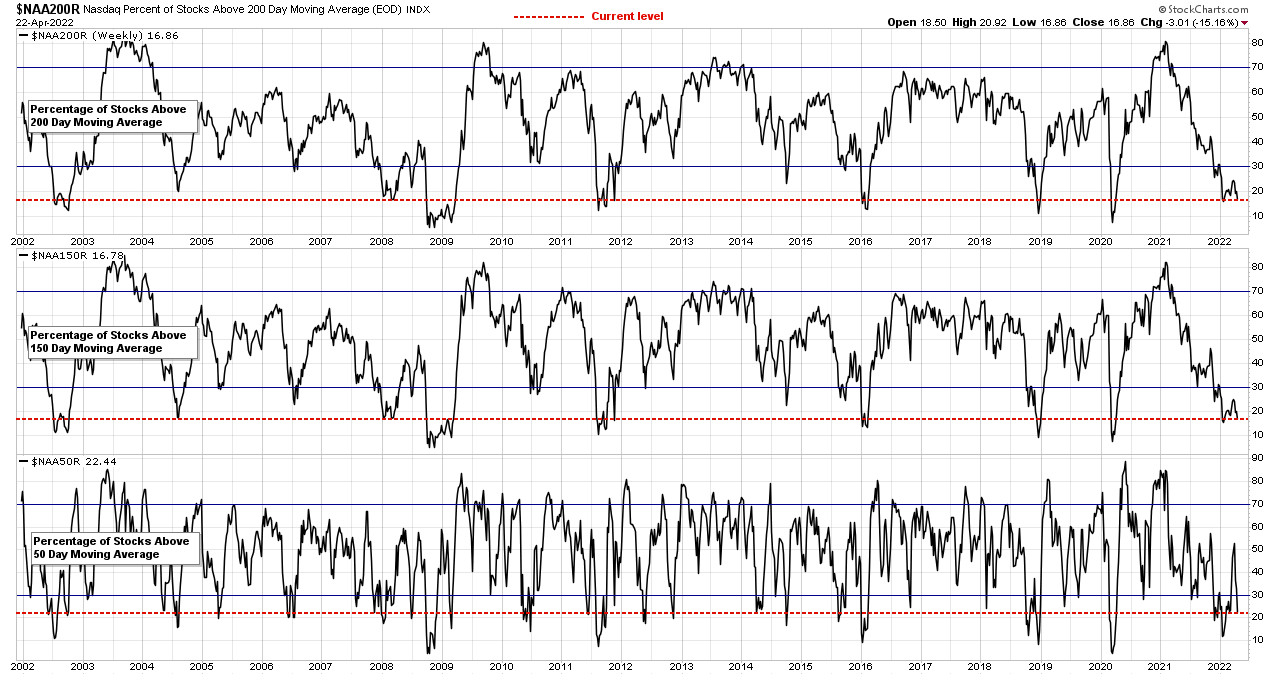
Task: Click the 50 label on the $NAA150R axis
Action: [1258, 339]
